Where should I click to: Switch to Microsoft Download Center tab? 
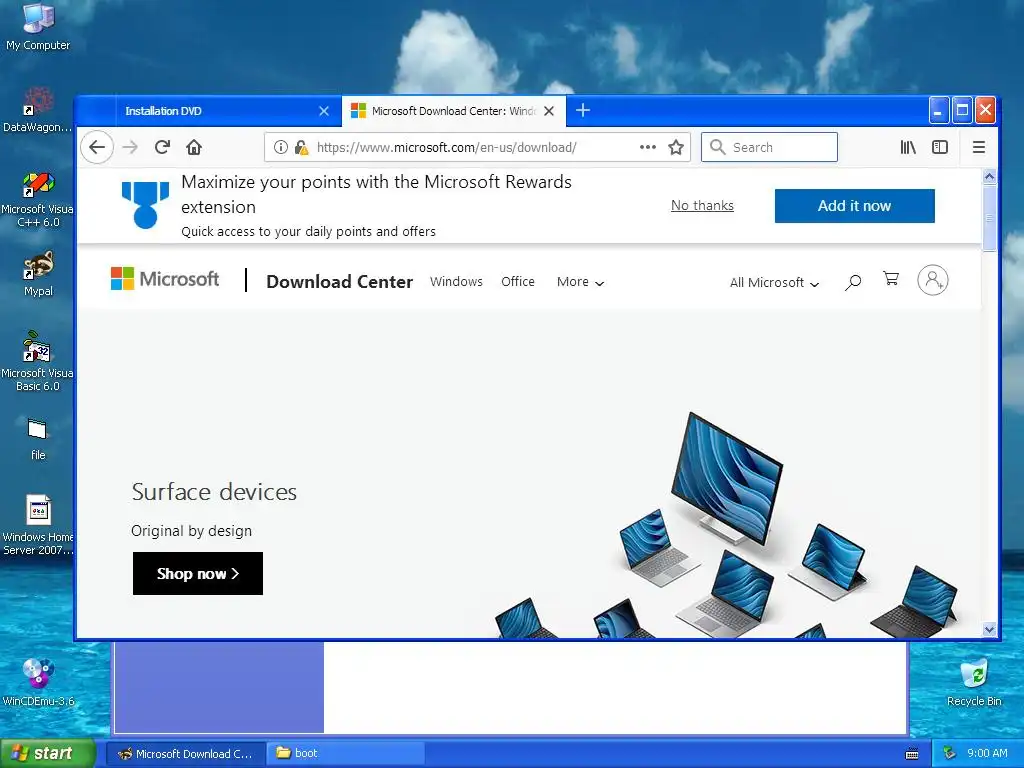click(x=453, y=111)
